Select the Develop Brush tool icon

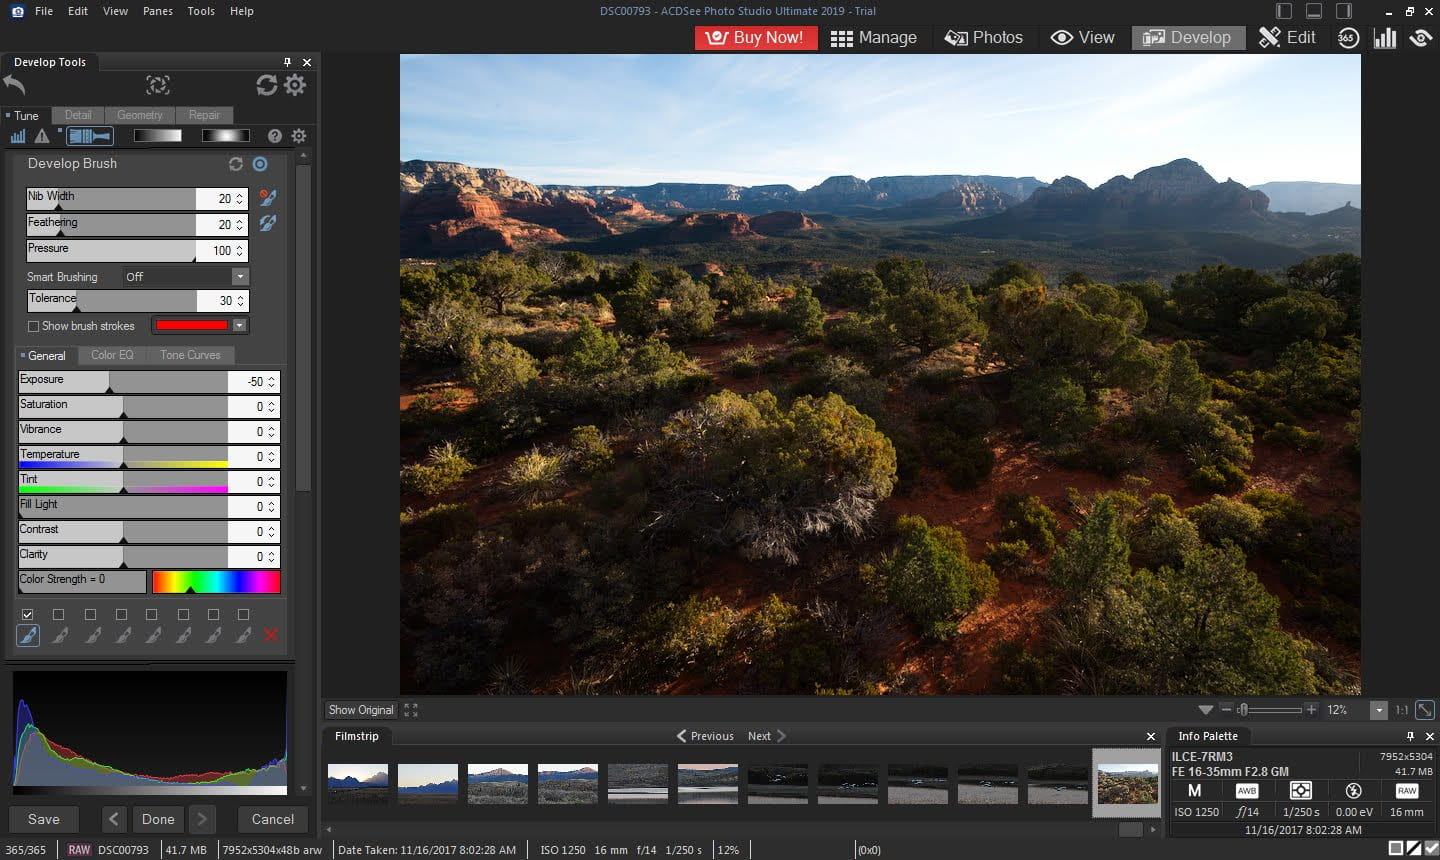point(89,136)
